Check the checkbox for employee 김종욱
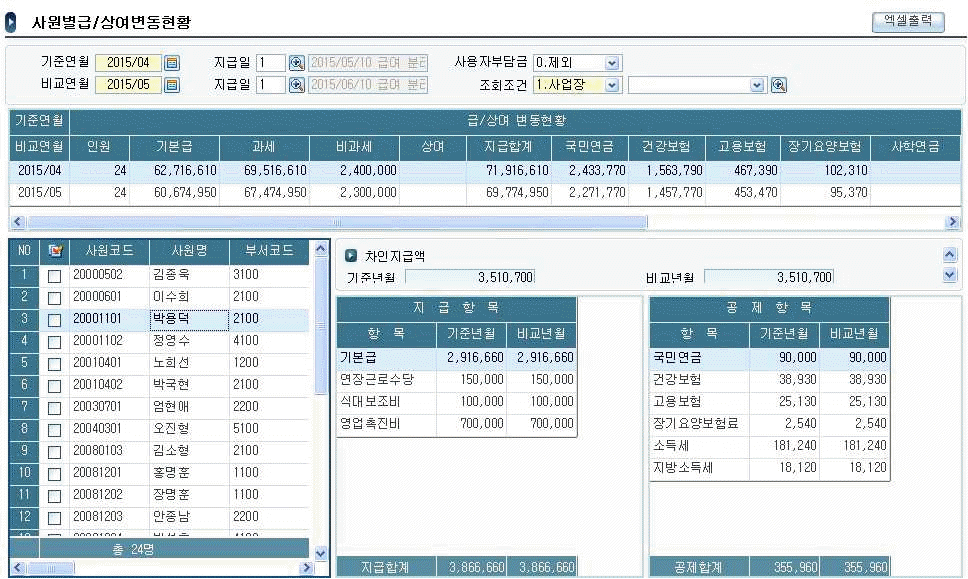The image size is (968, 579). pos(55,275)
